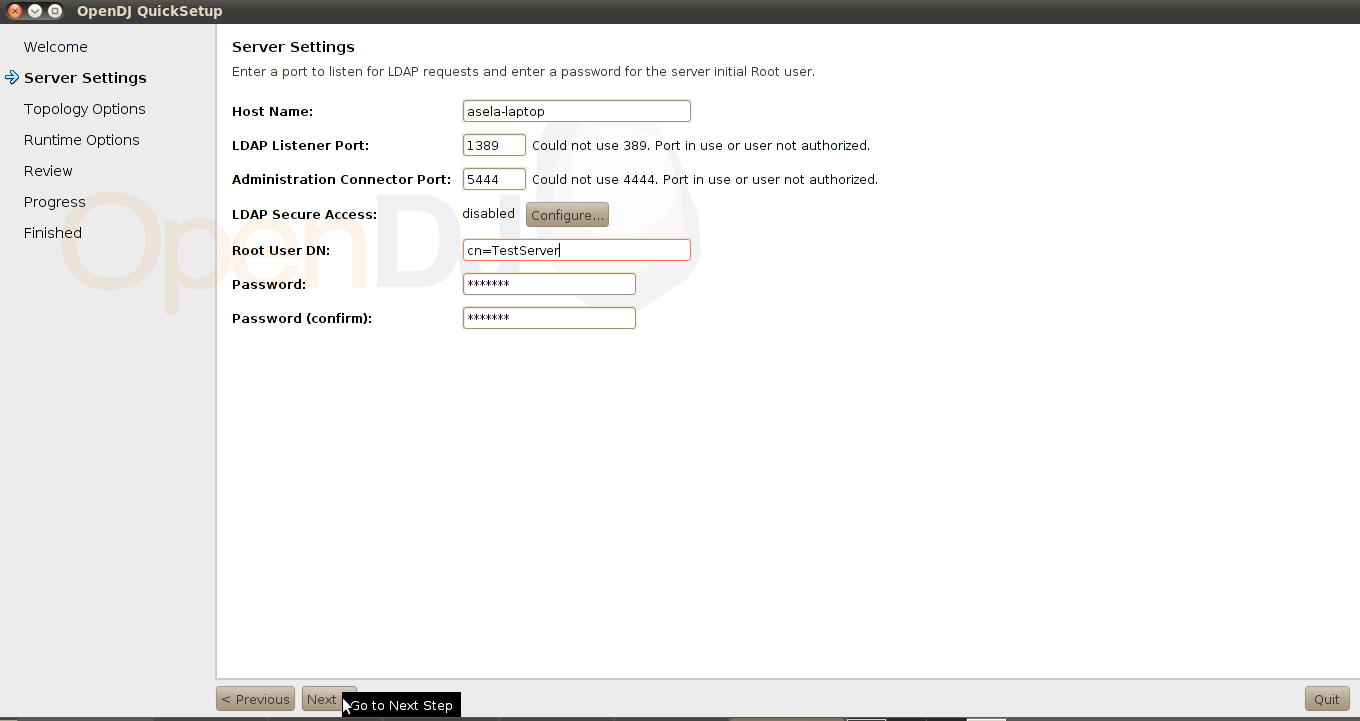This screenshot has width=1360, height=721.
Task: Click the "OpenDJ QuickSetup" window title
Action: click(x=150, y=11)
